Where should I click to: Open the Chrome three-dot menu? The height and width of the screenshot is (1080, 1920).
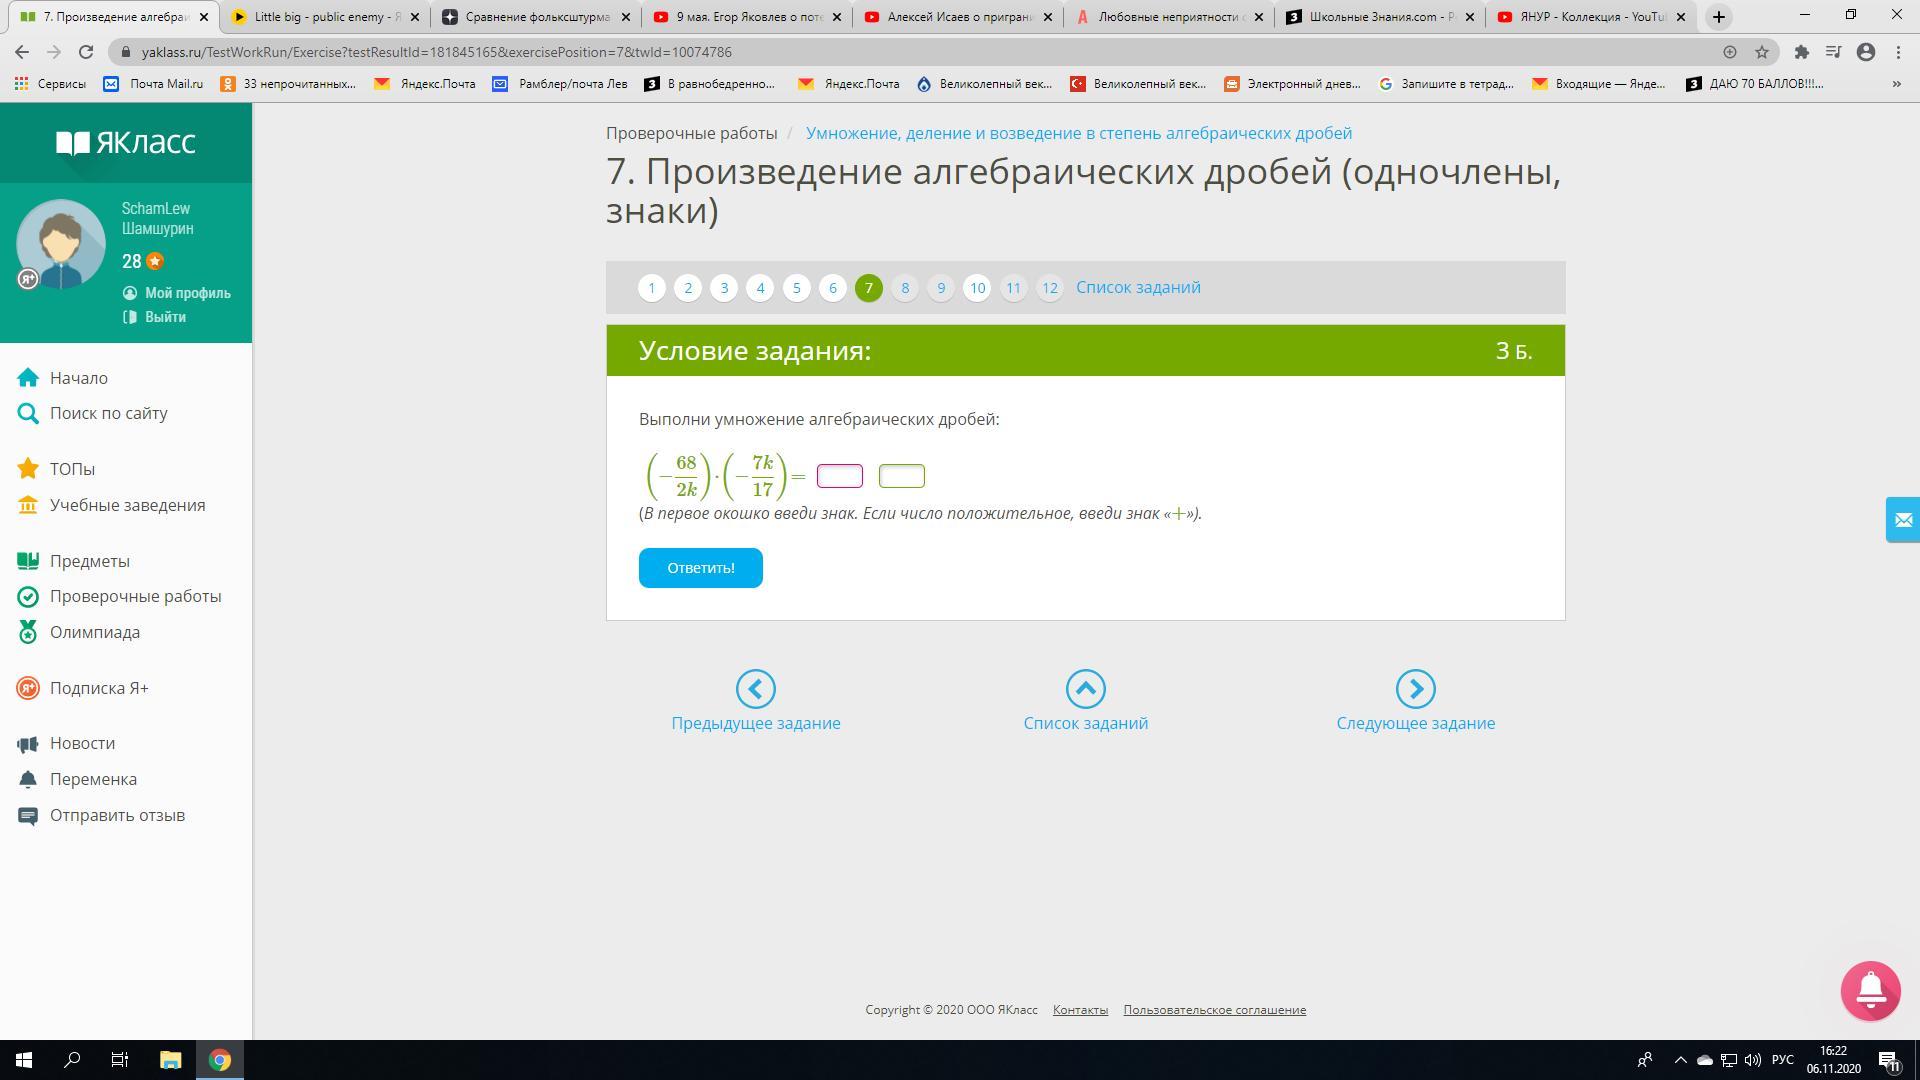[x=1898, y=52]
